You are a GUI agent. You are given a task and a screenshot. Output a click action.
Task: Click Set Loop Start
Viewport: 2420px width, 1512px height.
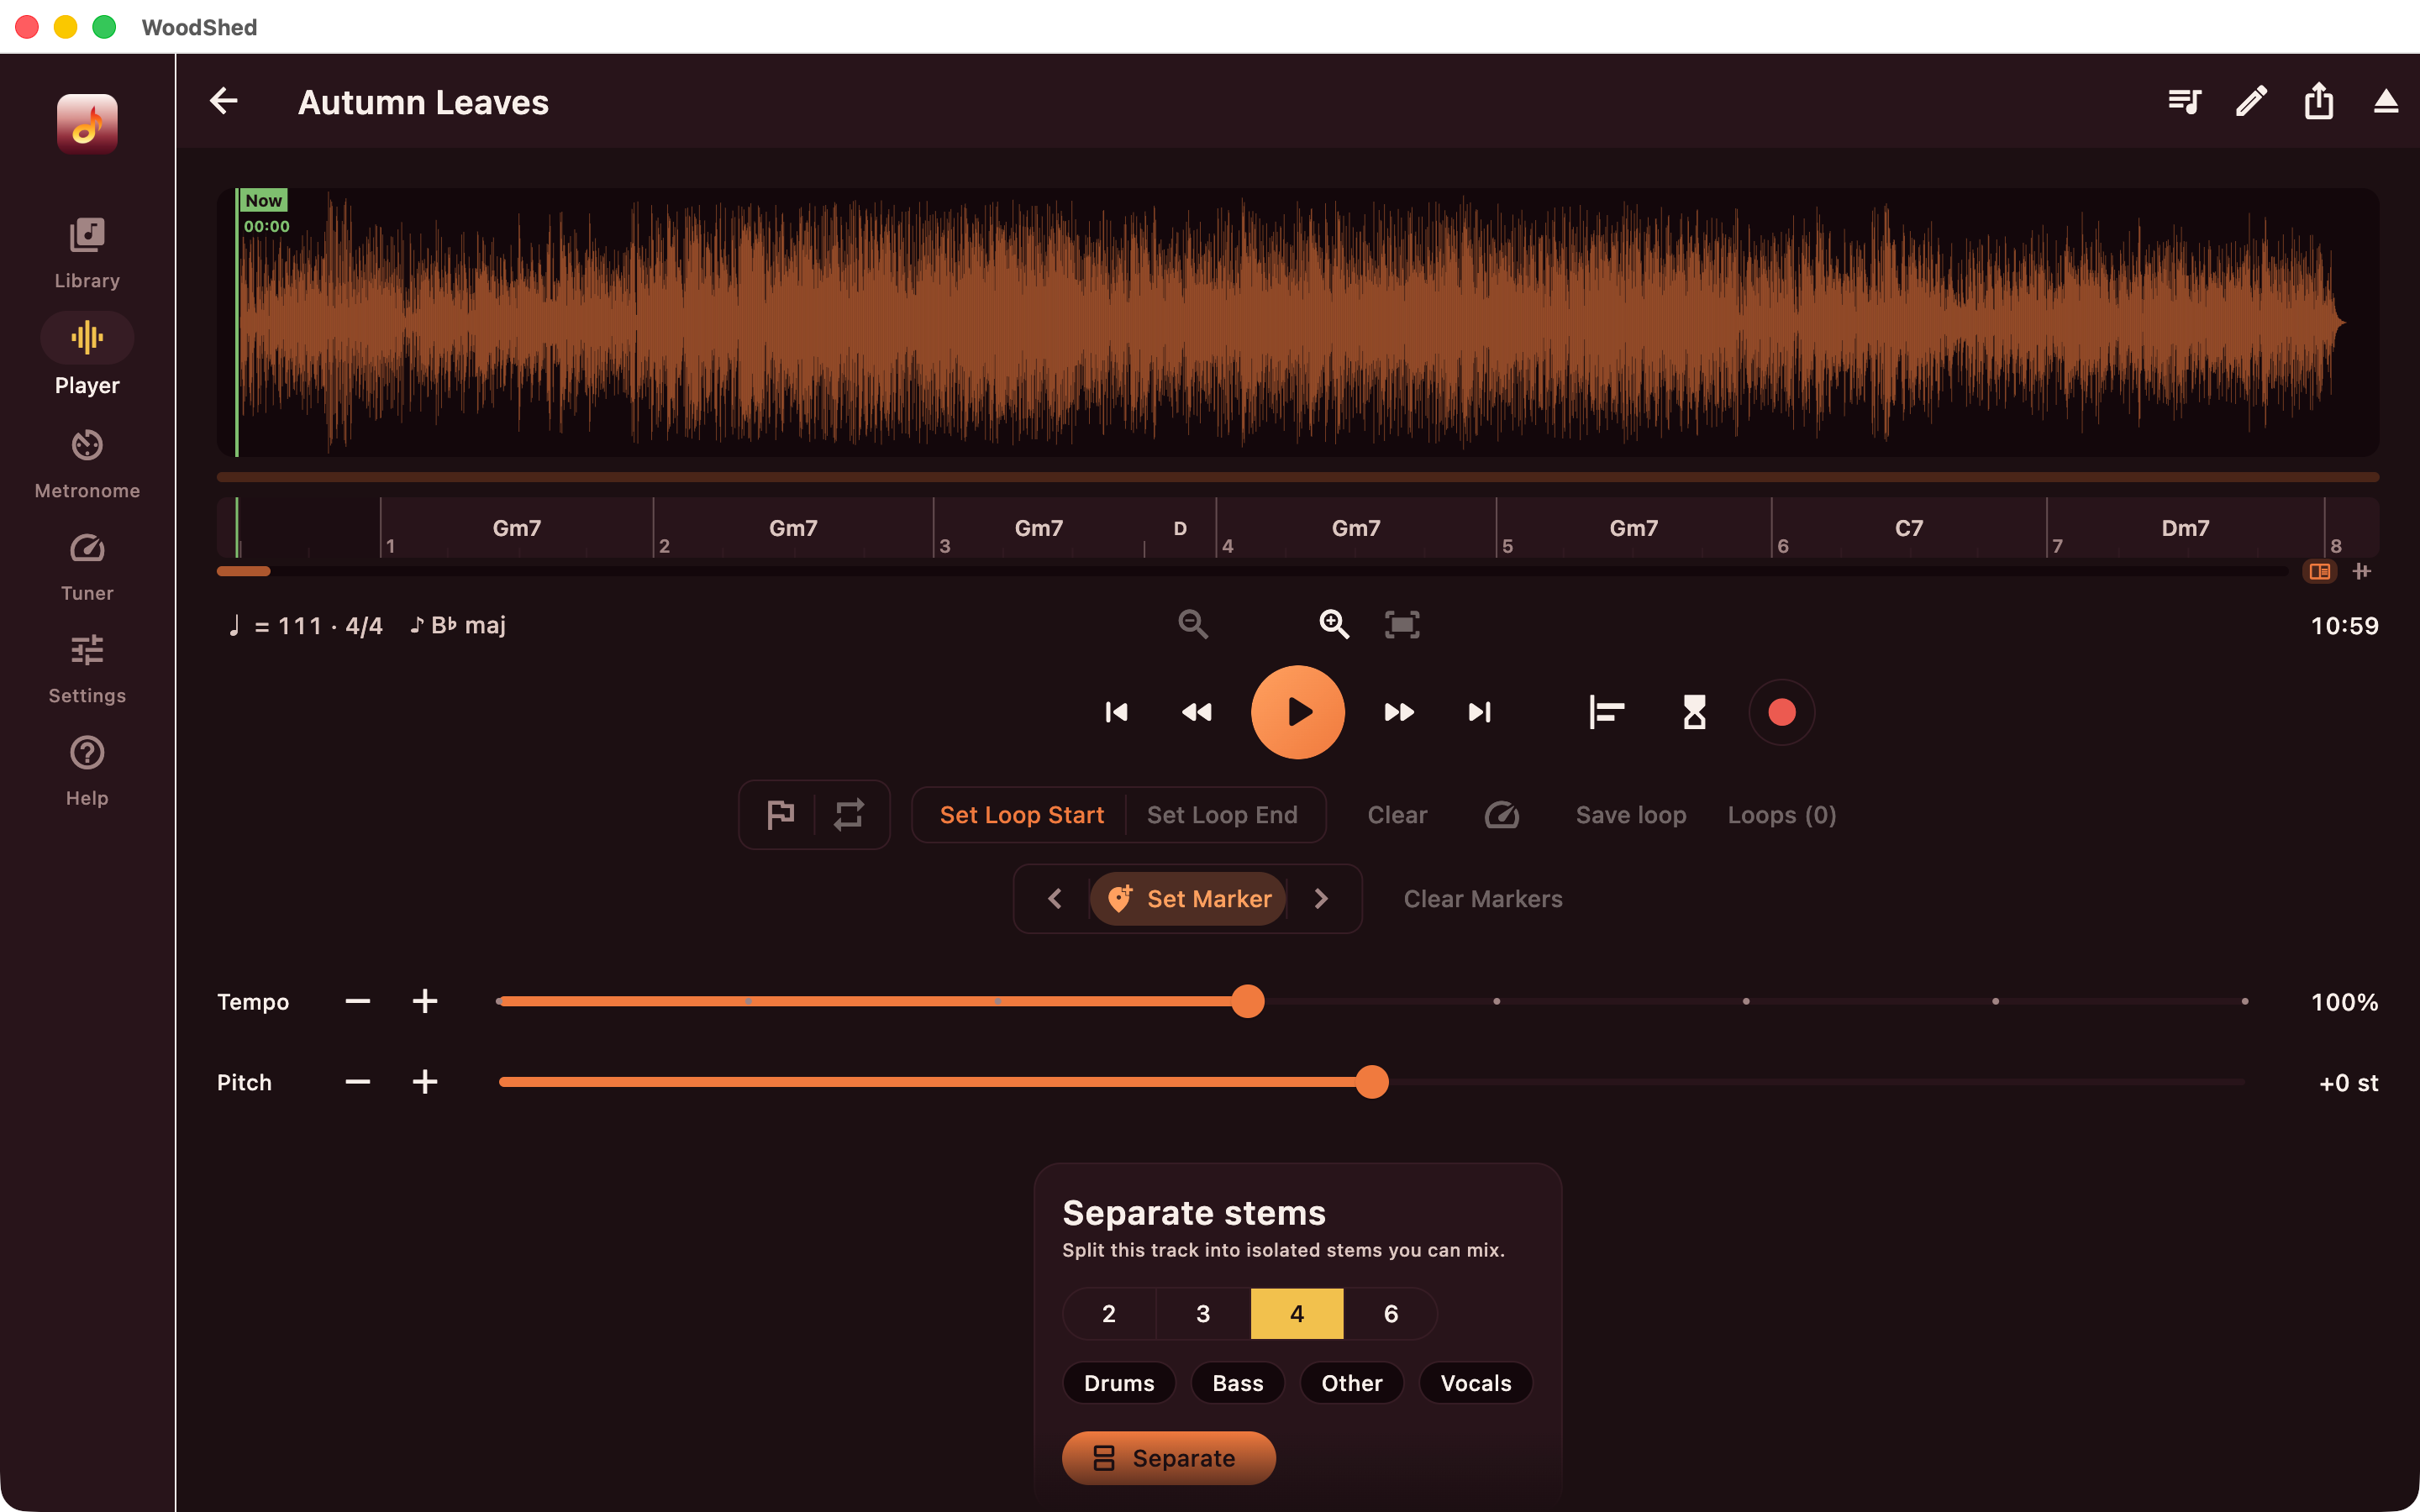click(1021, 815)
